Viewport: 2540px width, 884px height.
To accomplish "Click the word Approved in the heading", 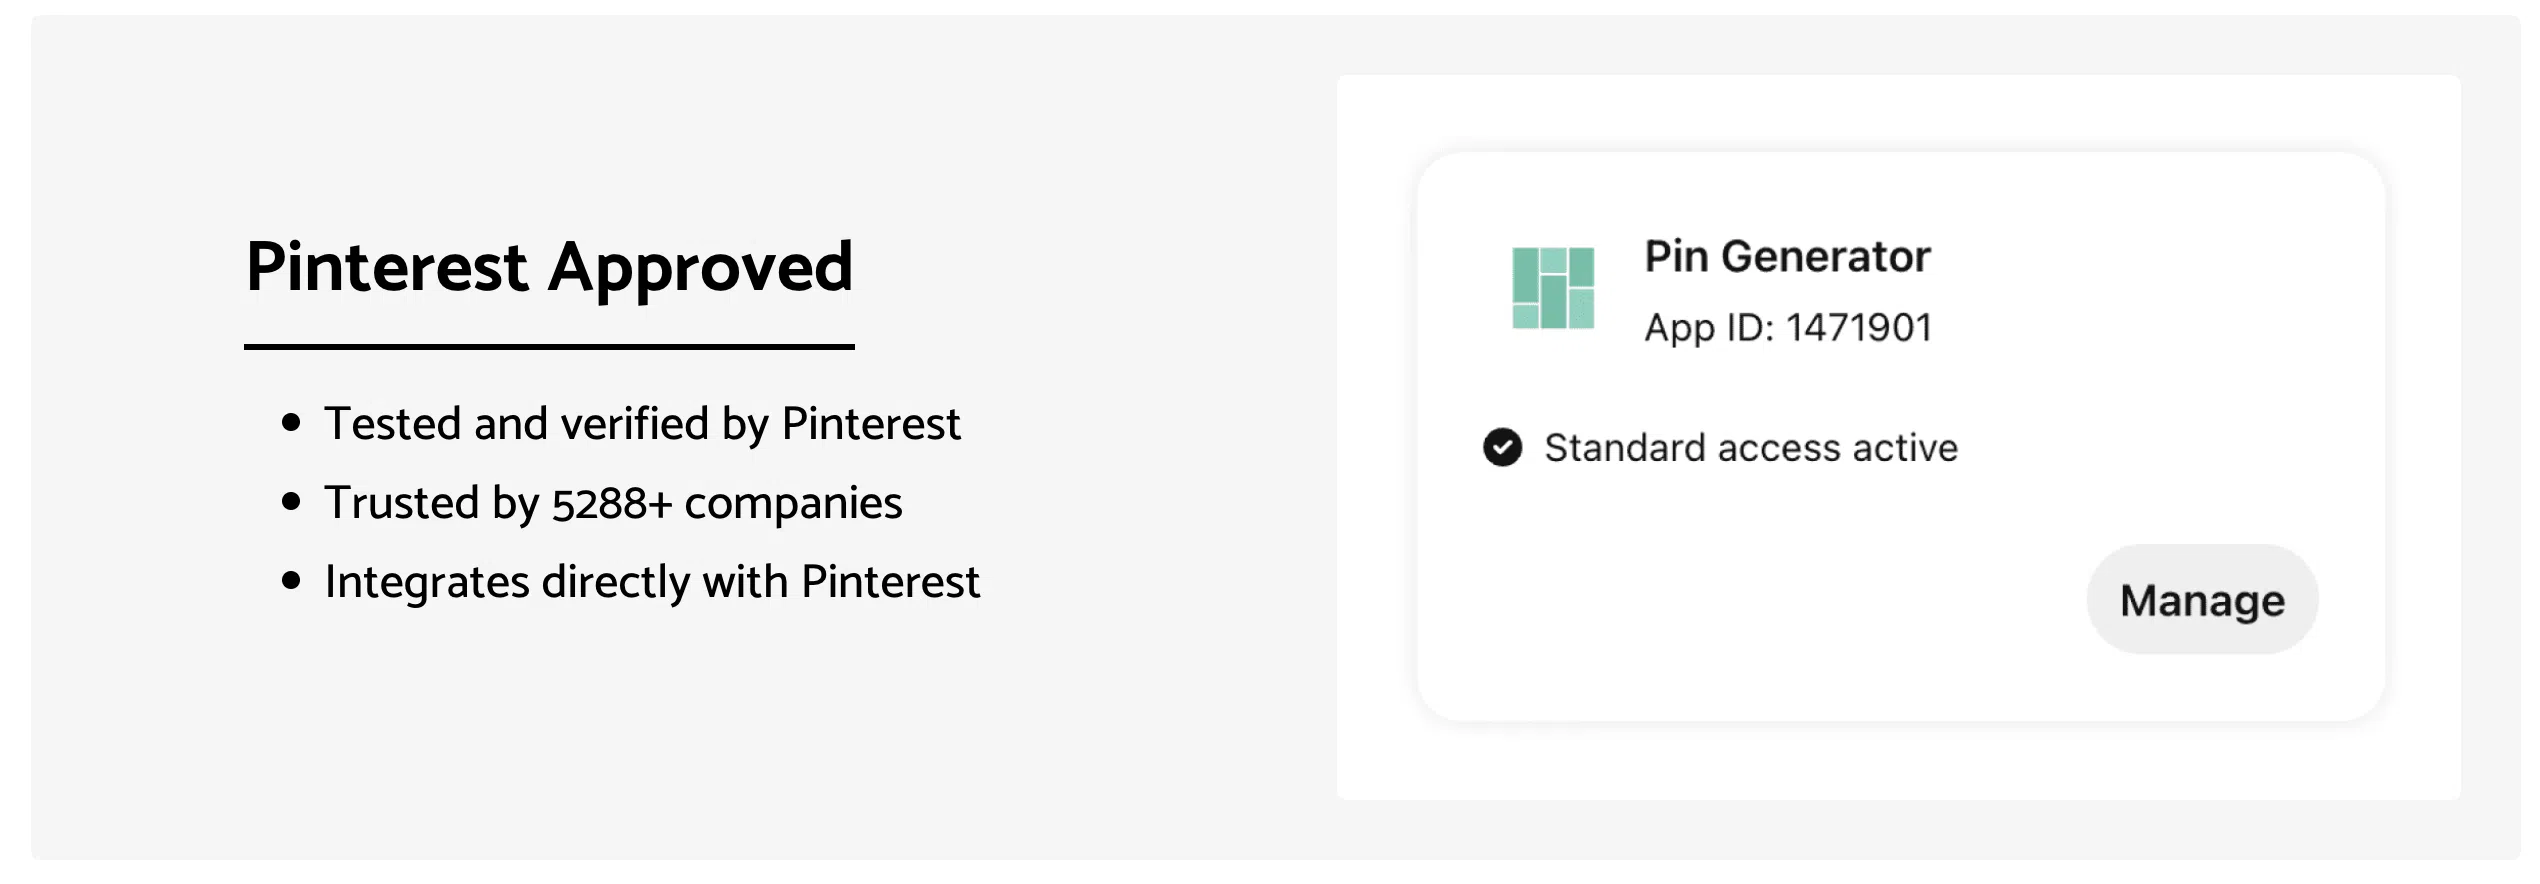I will point(700,267).
